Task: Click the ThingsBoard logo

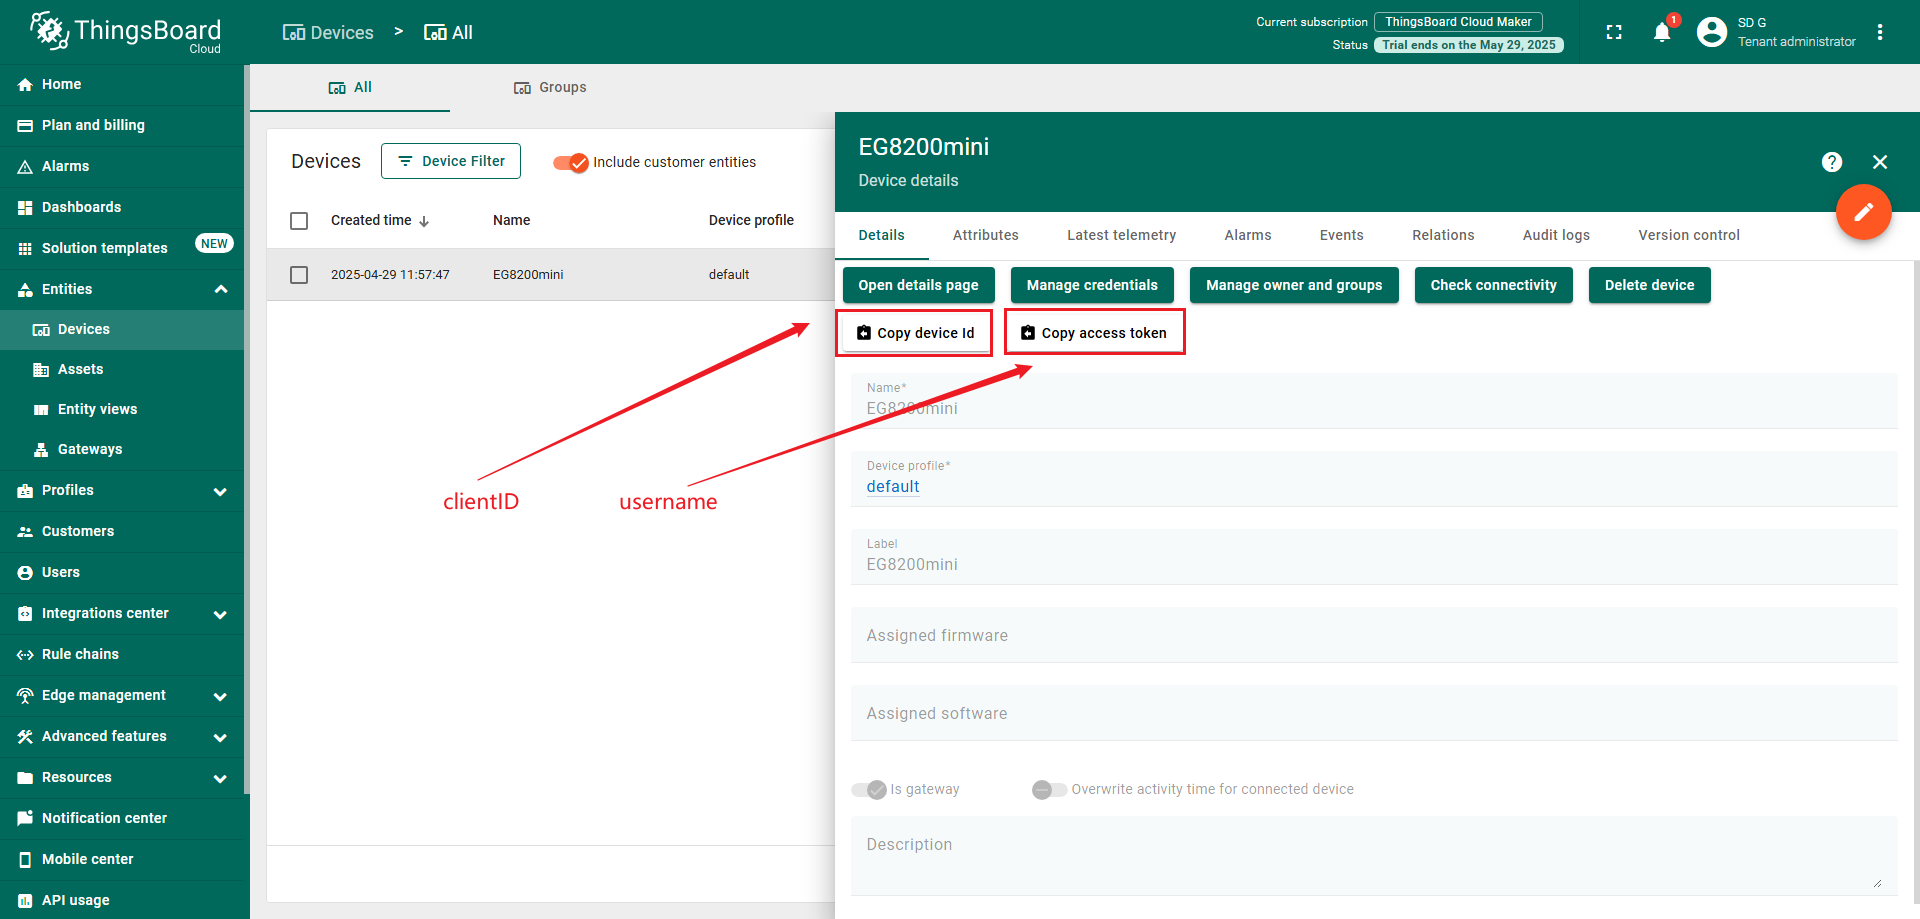Action: 125,32
